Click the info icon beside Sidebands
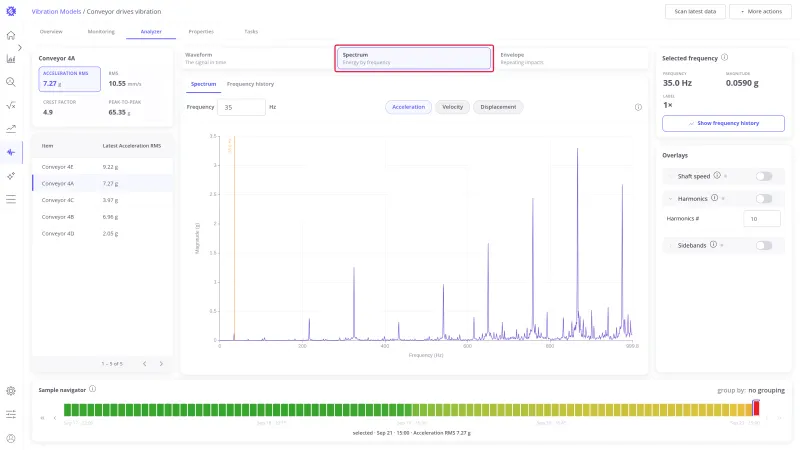The height and width of the screenshot is (450, 800). click(713, 245)
